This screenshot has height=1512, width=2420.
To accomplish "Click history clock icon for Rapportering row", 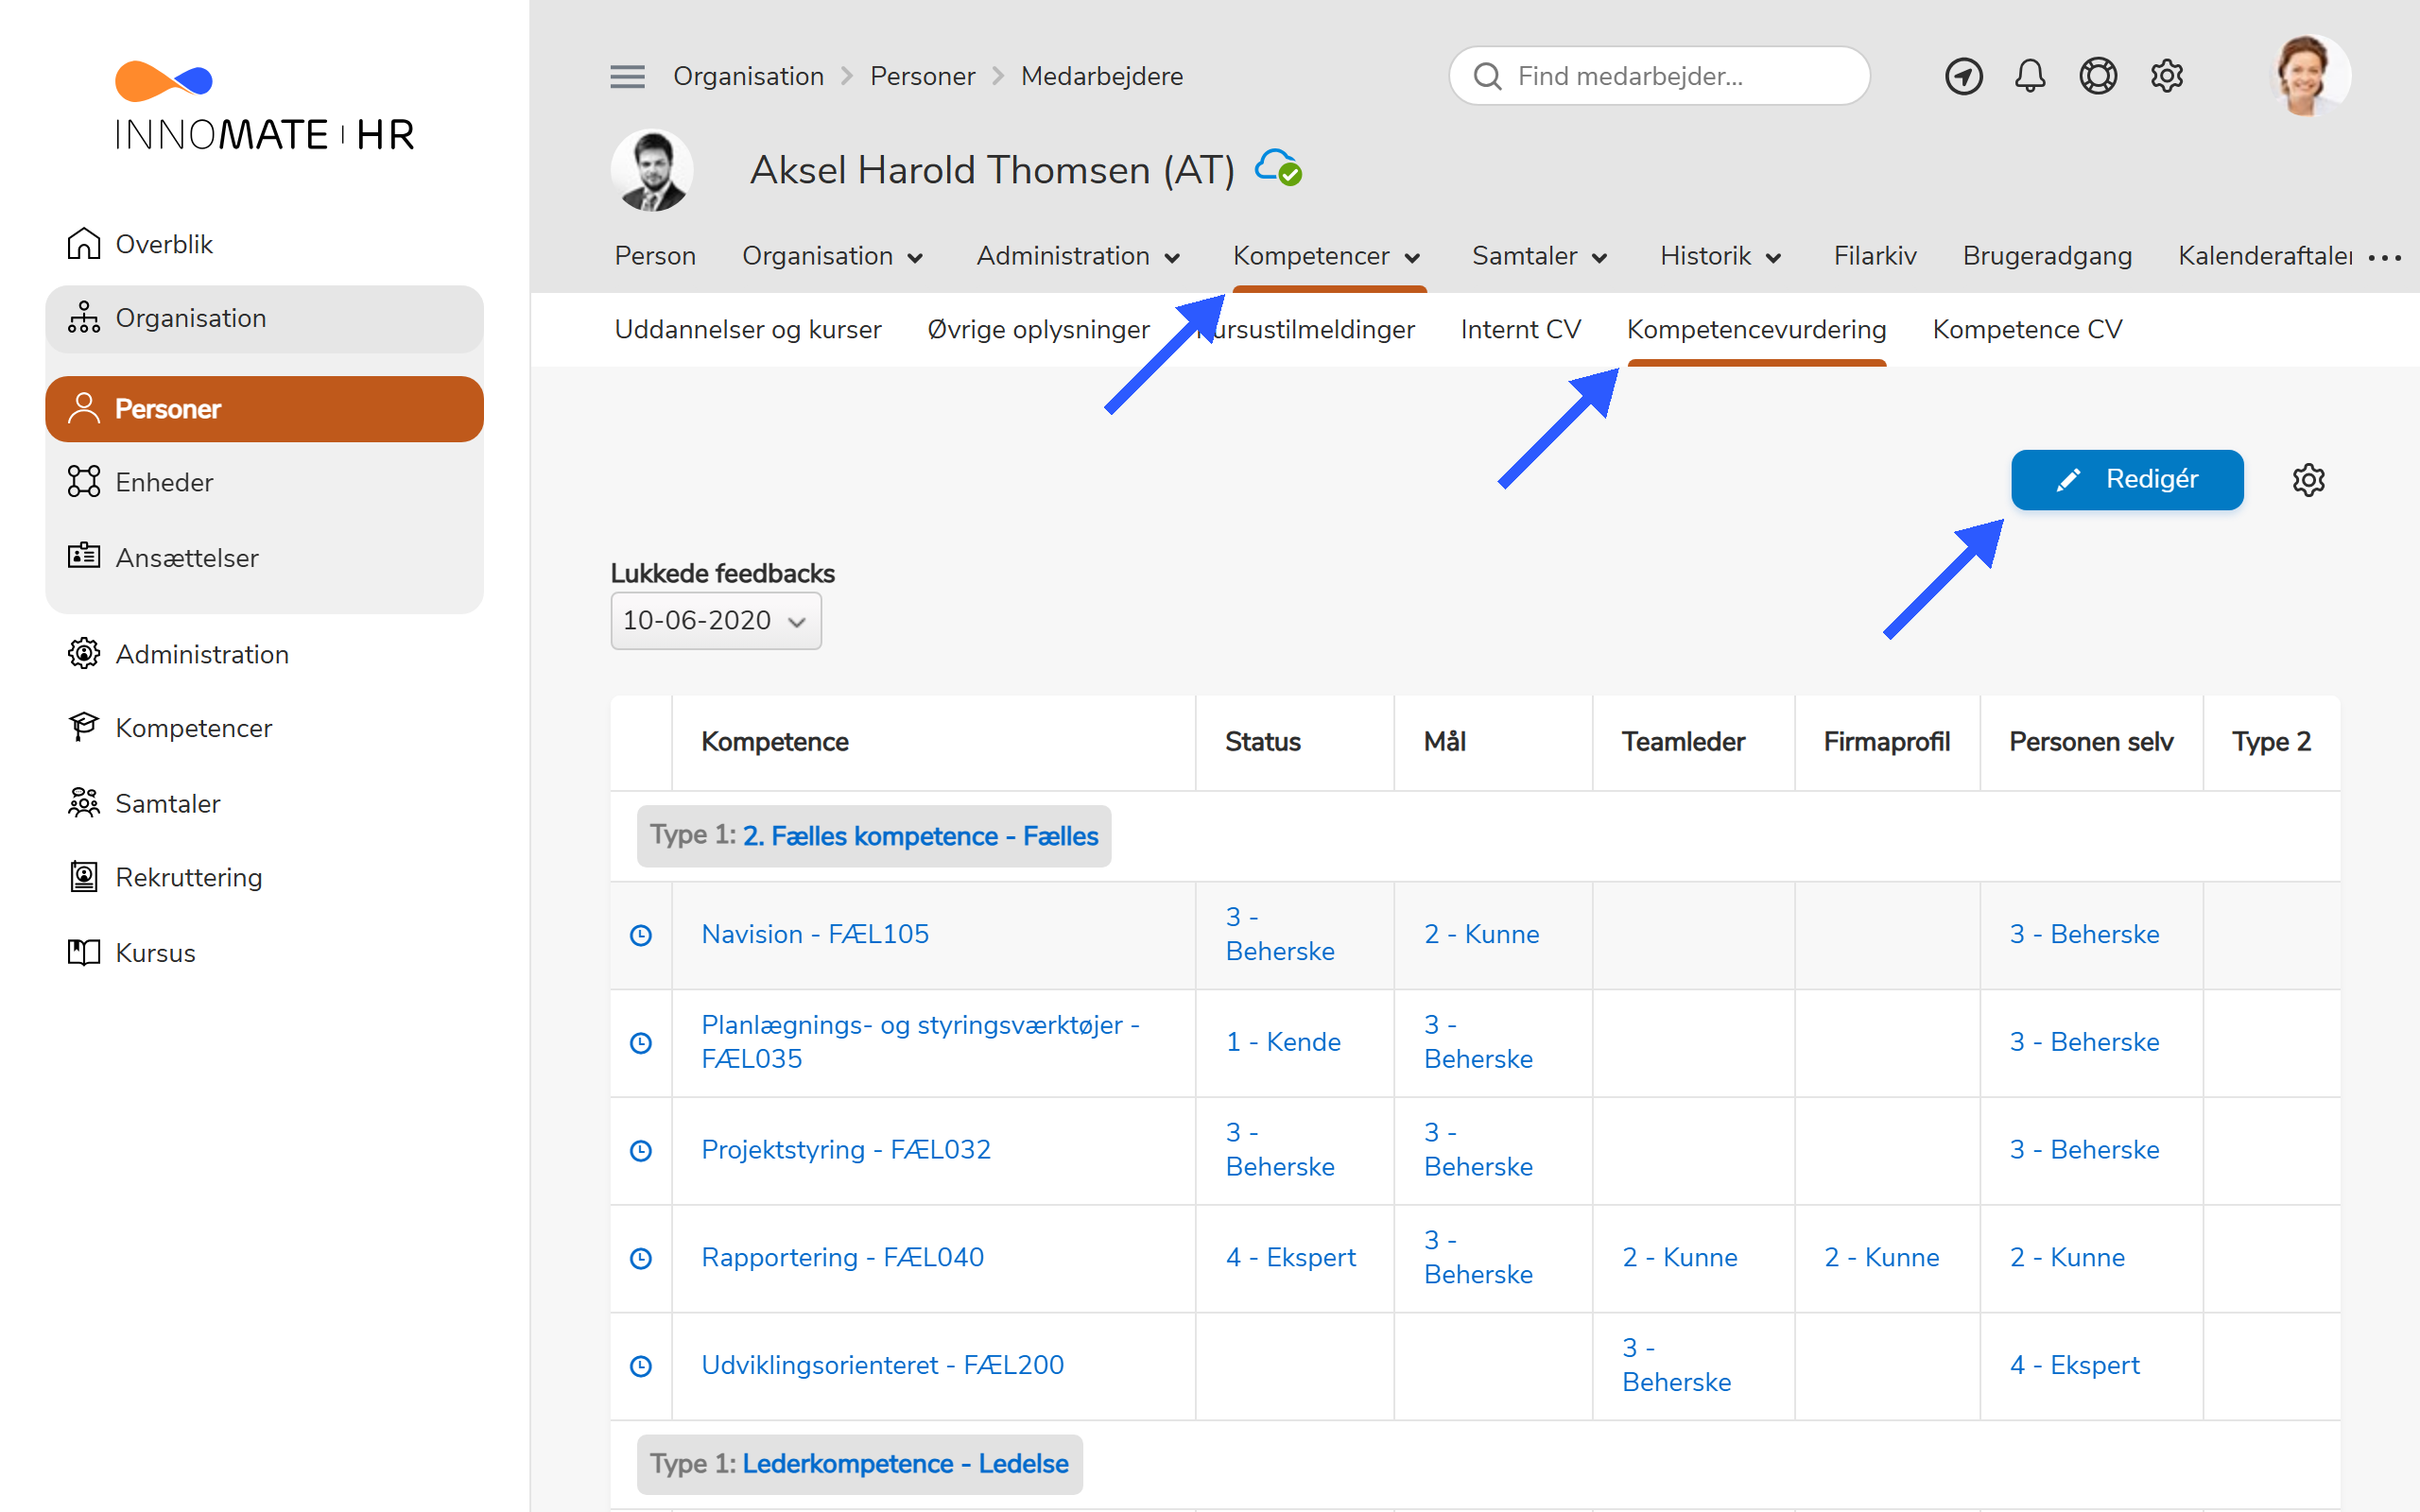I will [x=641, y=1259].
